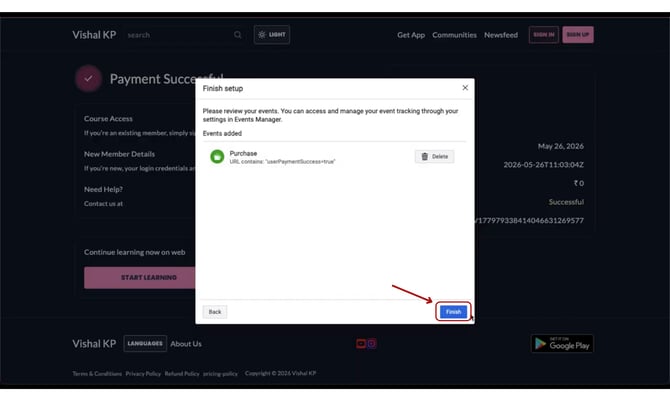Click the SIGN IN button
The width and height of the screenshot is (670, 408).
click(x=544, y=35)
